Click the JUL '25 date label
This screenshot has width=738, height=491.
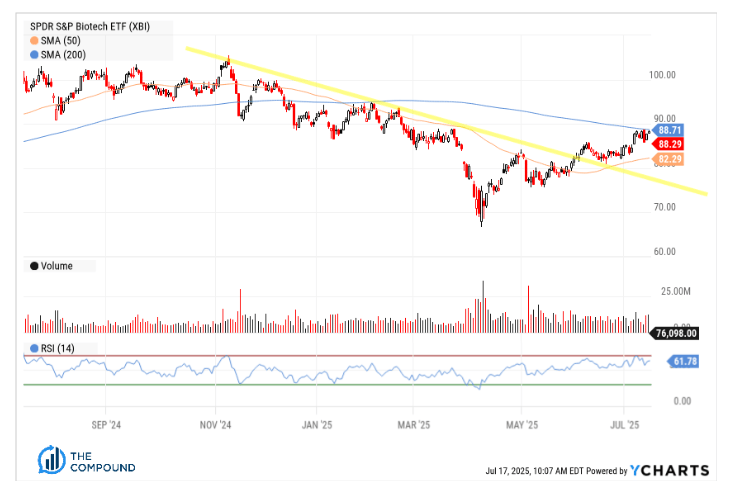pos(625,425)
